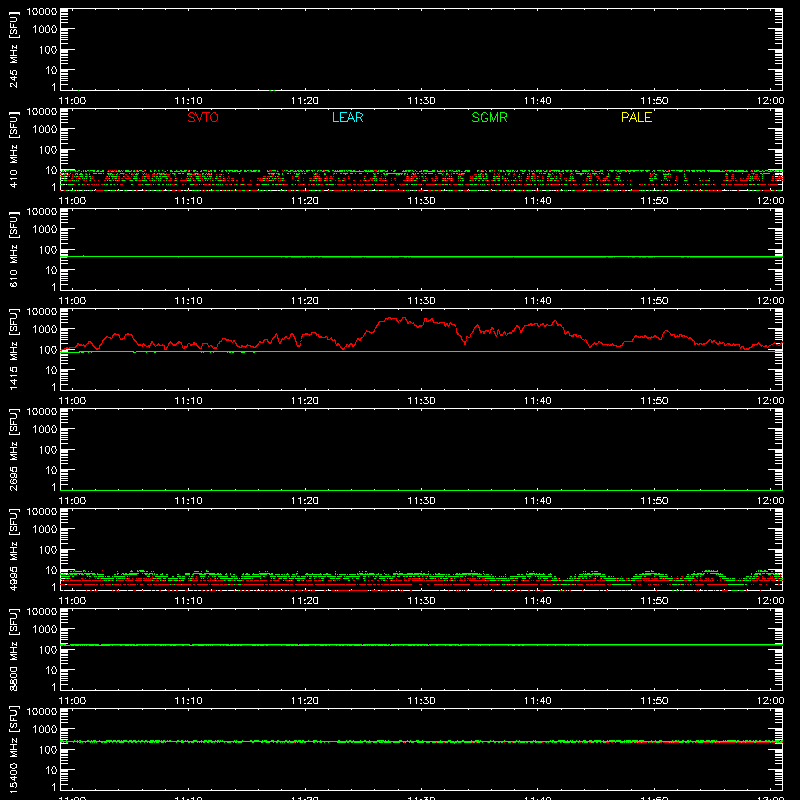
Task: Click the 1000 y-axis label of the 8800 MHz panel
Action: point(45,630)
